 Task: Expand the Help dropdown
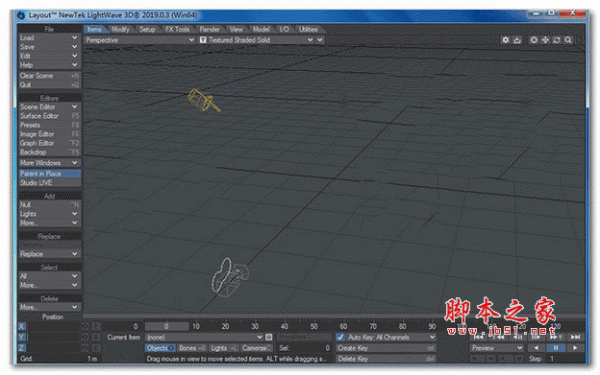(x=49, y=65)
